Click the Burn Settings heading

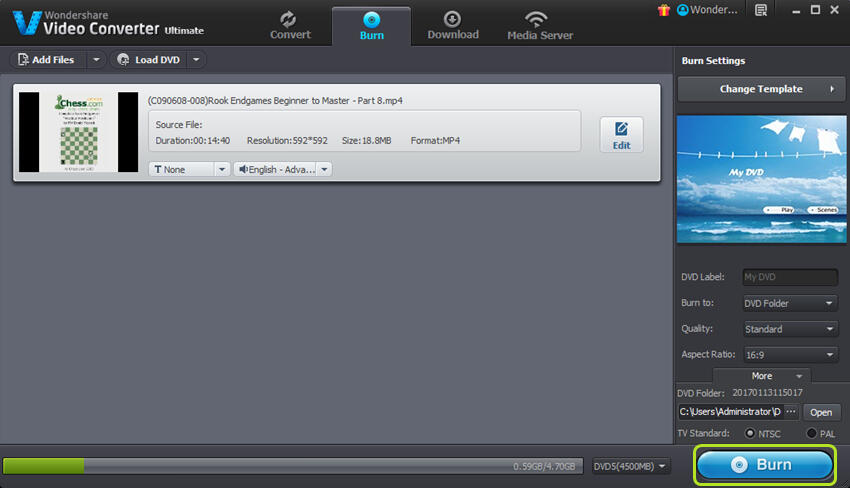click(x=713, y=61)
